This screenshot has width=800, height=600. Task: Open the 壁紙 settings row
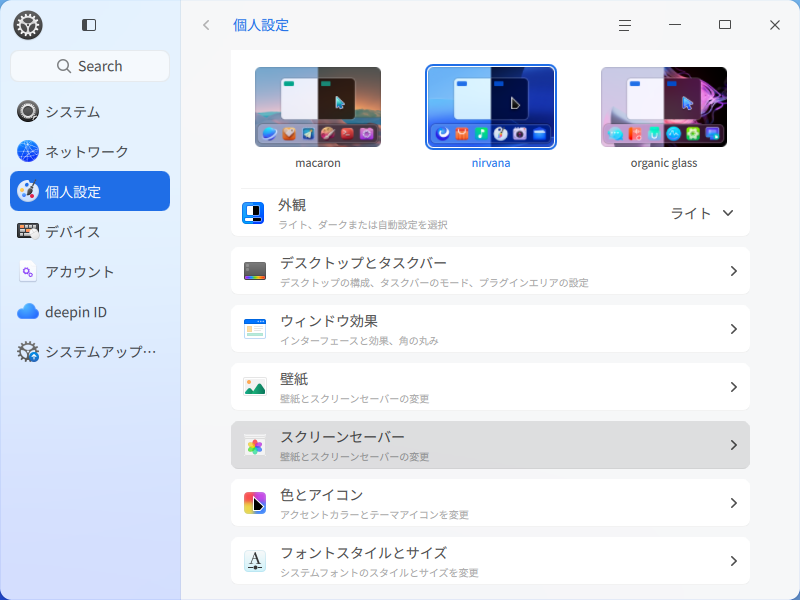pyautogui.click(x=490, y=387)
